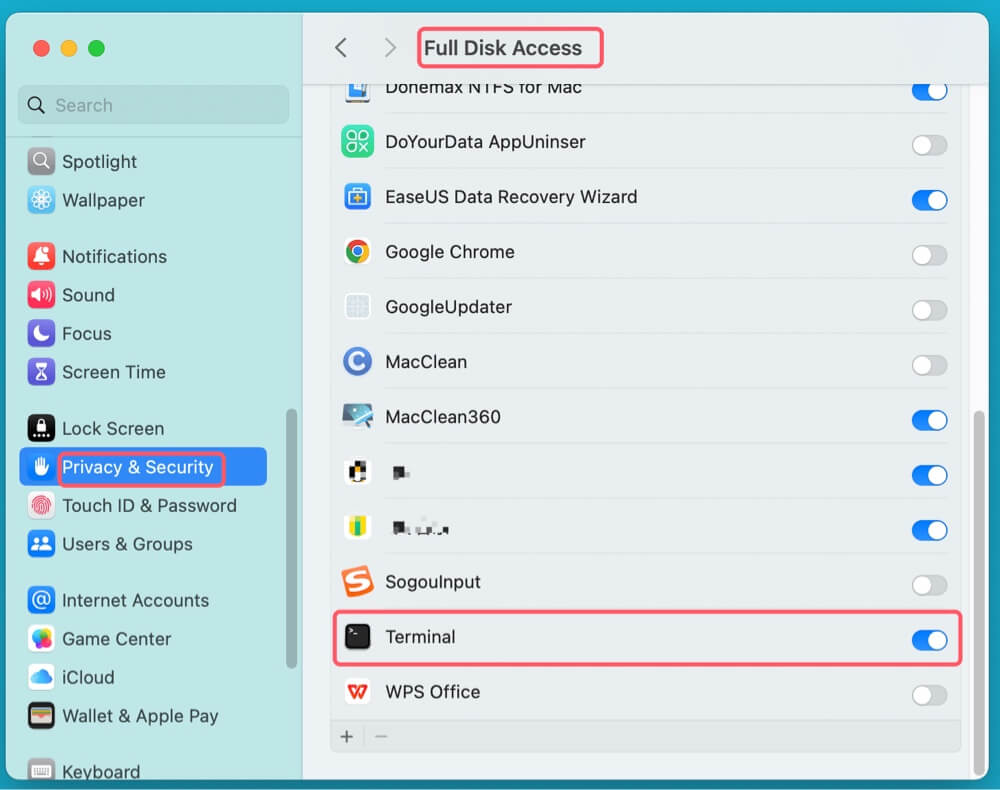The width and height of the screenshot is (1000, 790).
Task: Click the app list vertical scrollbar
Action: 978,590
